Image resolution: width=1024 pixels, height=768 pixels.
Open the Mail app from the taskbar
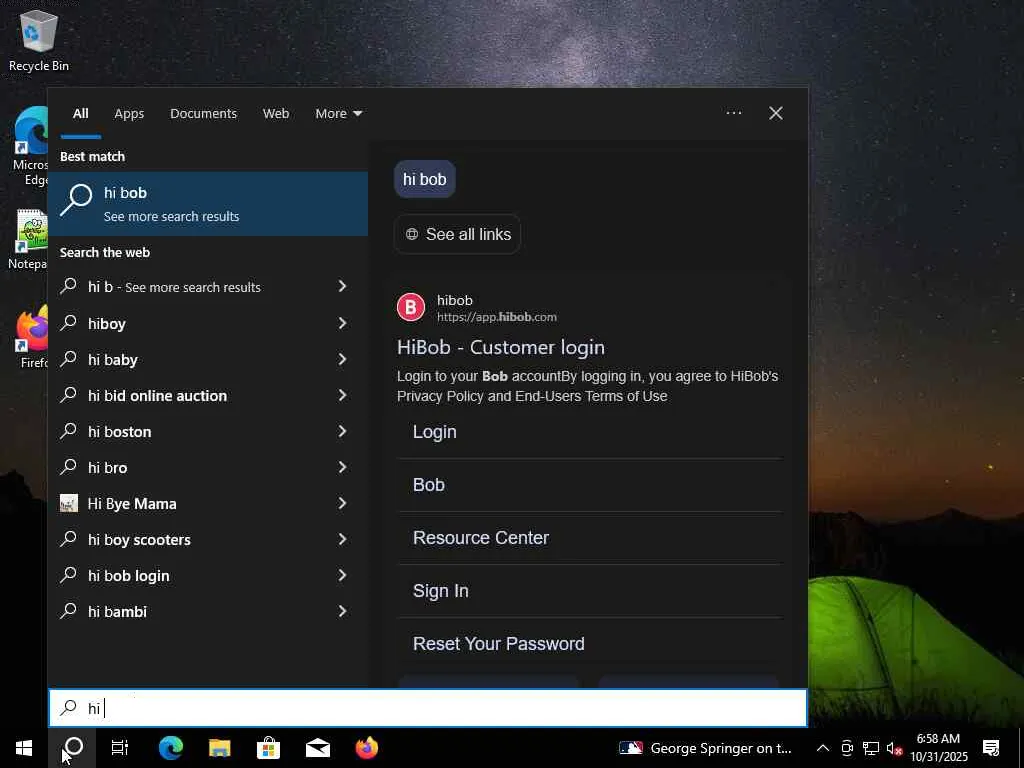[x=317, y=748]
